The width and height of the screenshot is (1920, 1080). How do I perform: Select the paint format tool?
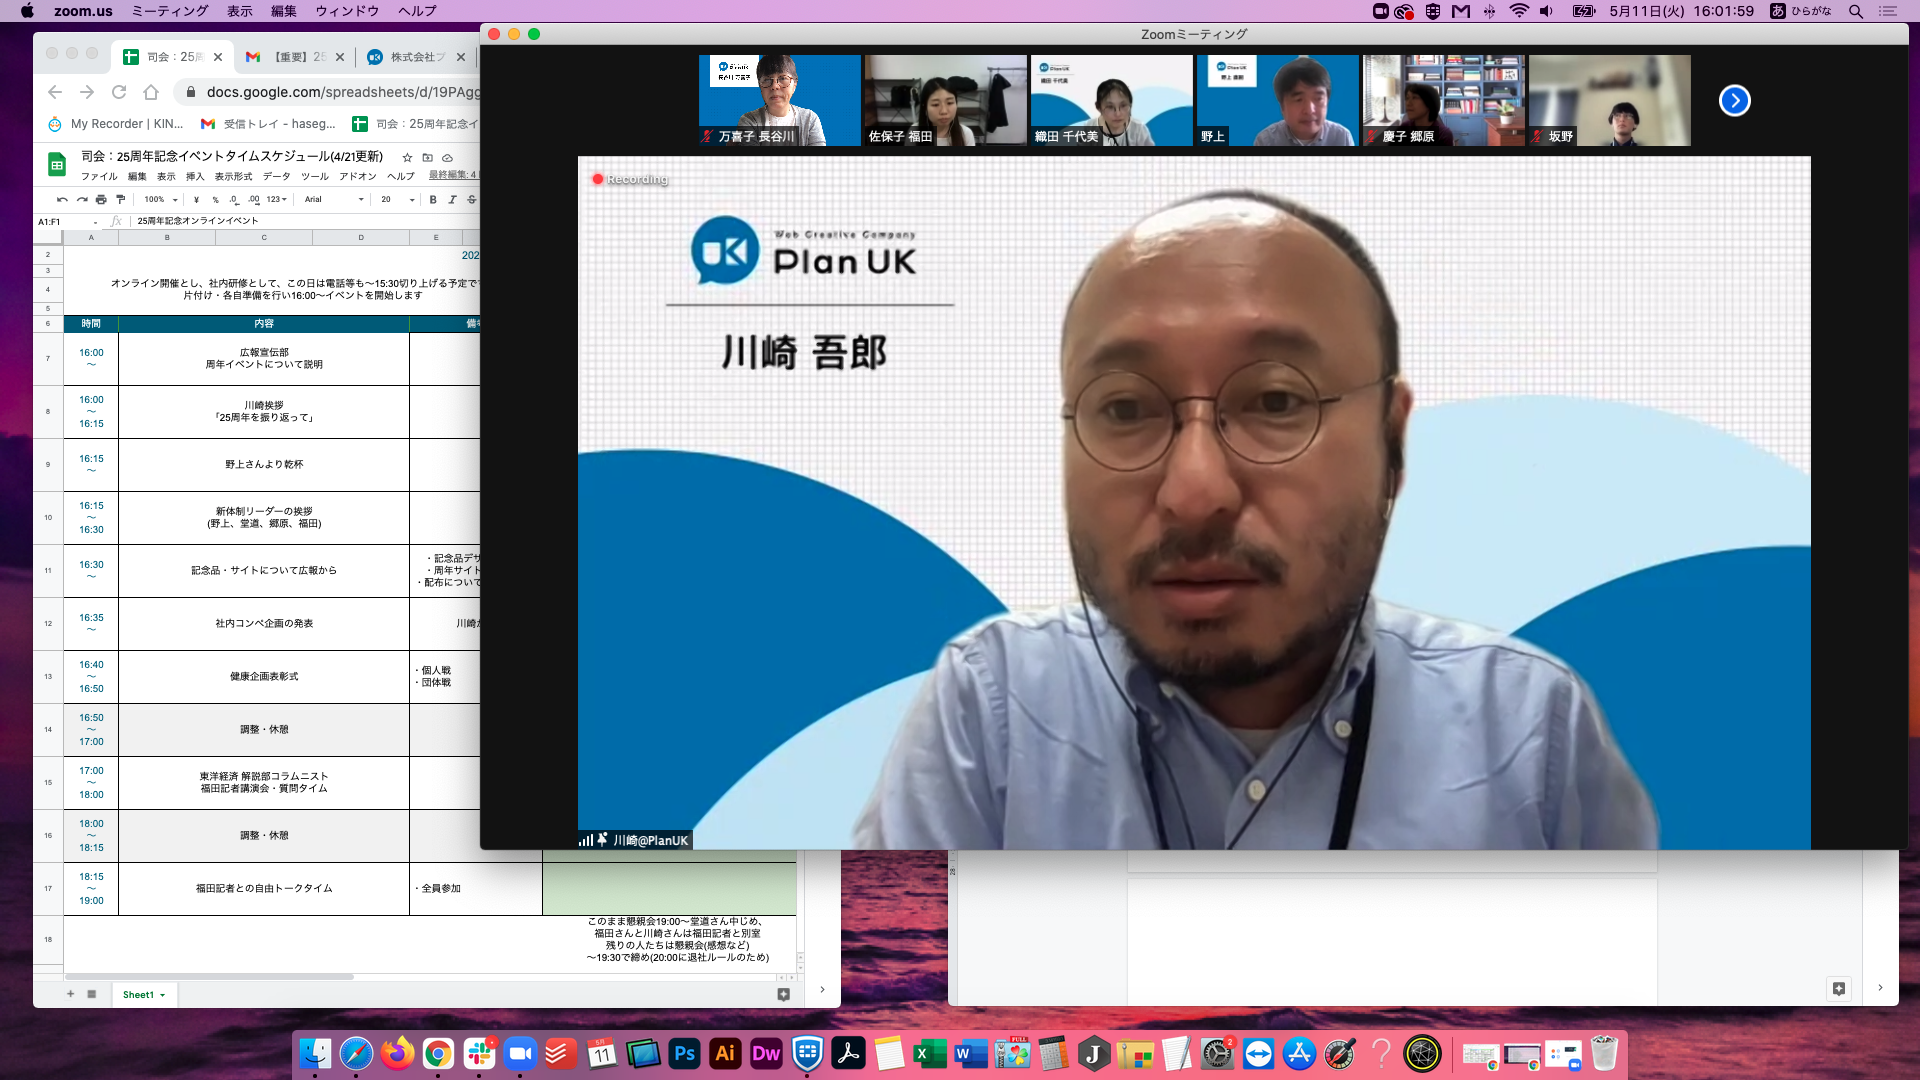tap(121, 200)
